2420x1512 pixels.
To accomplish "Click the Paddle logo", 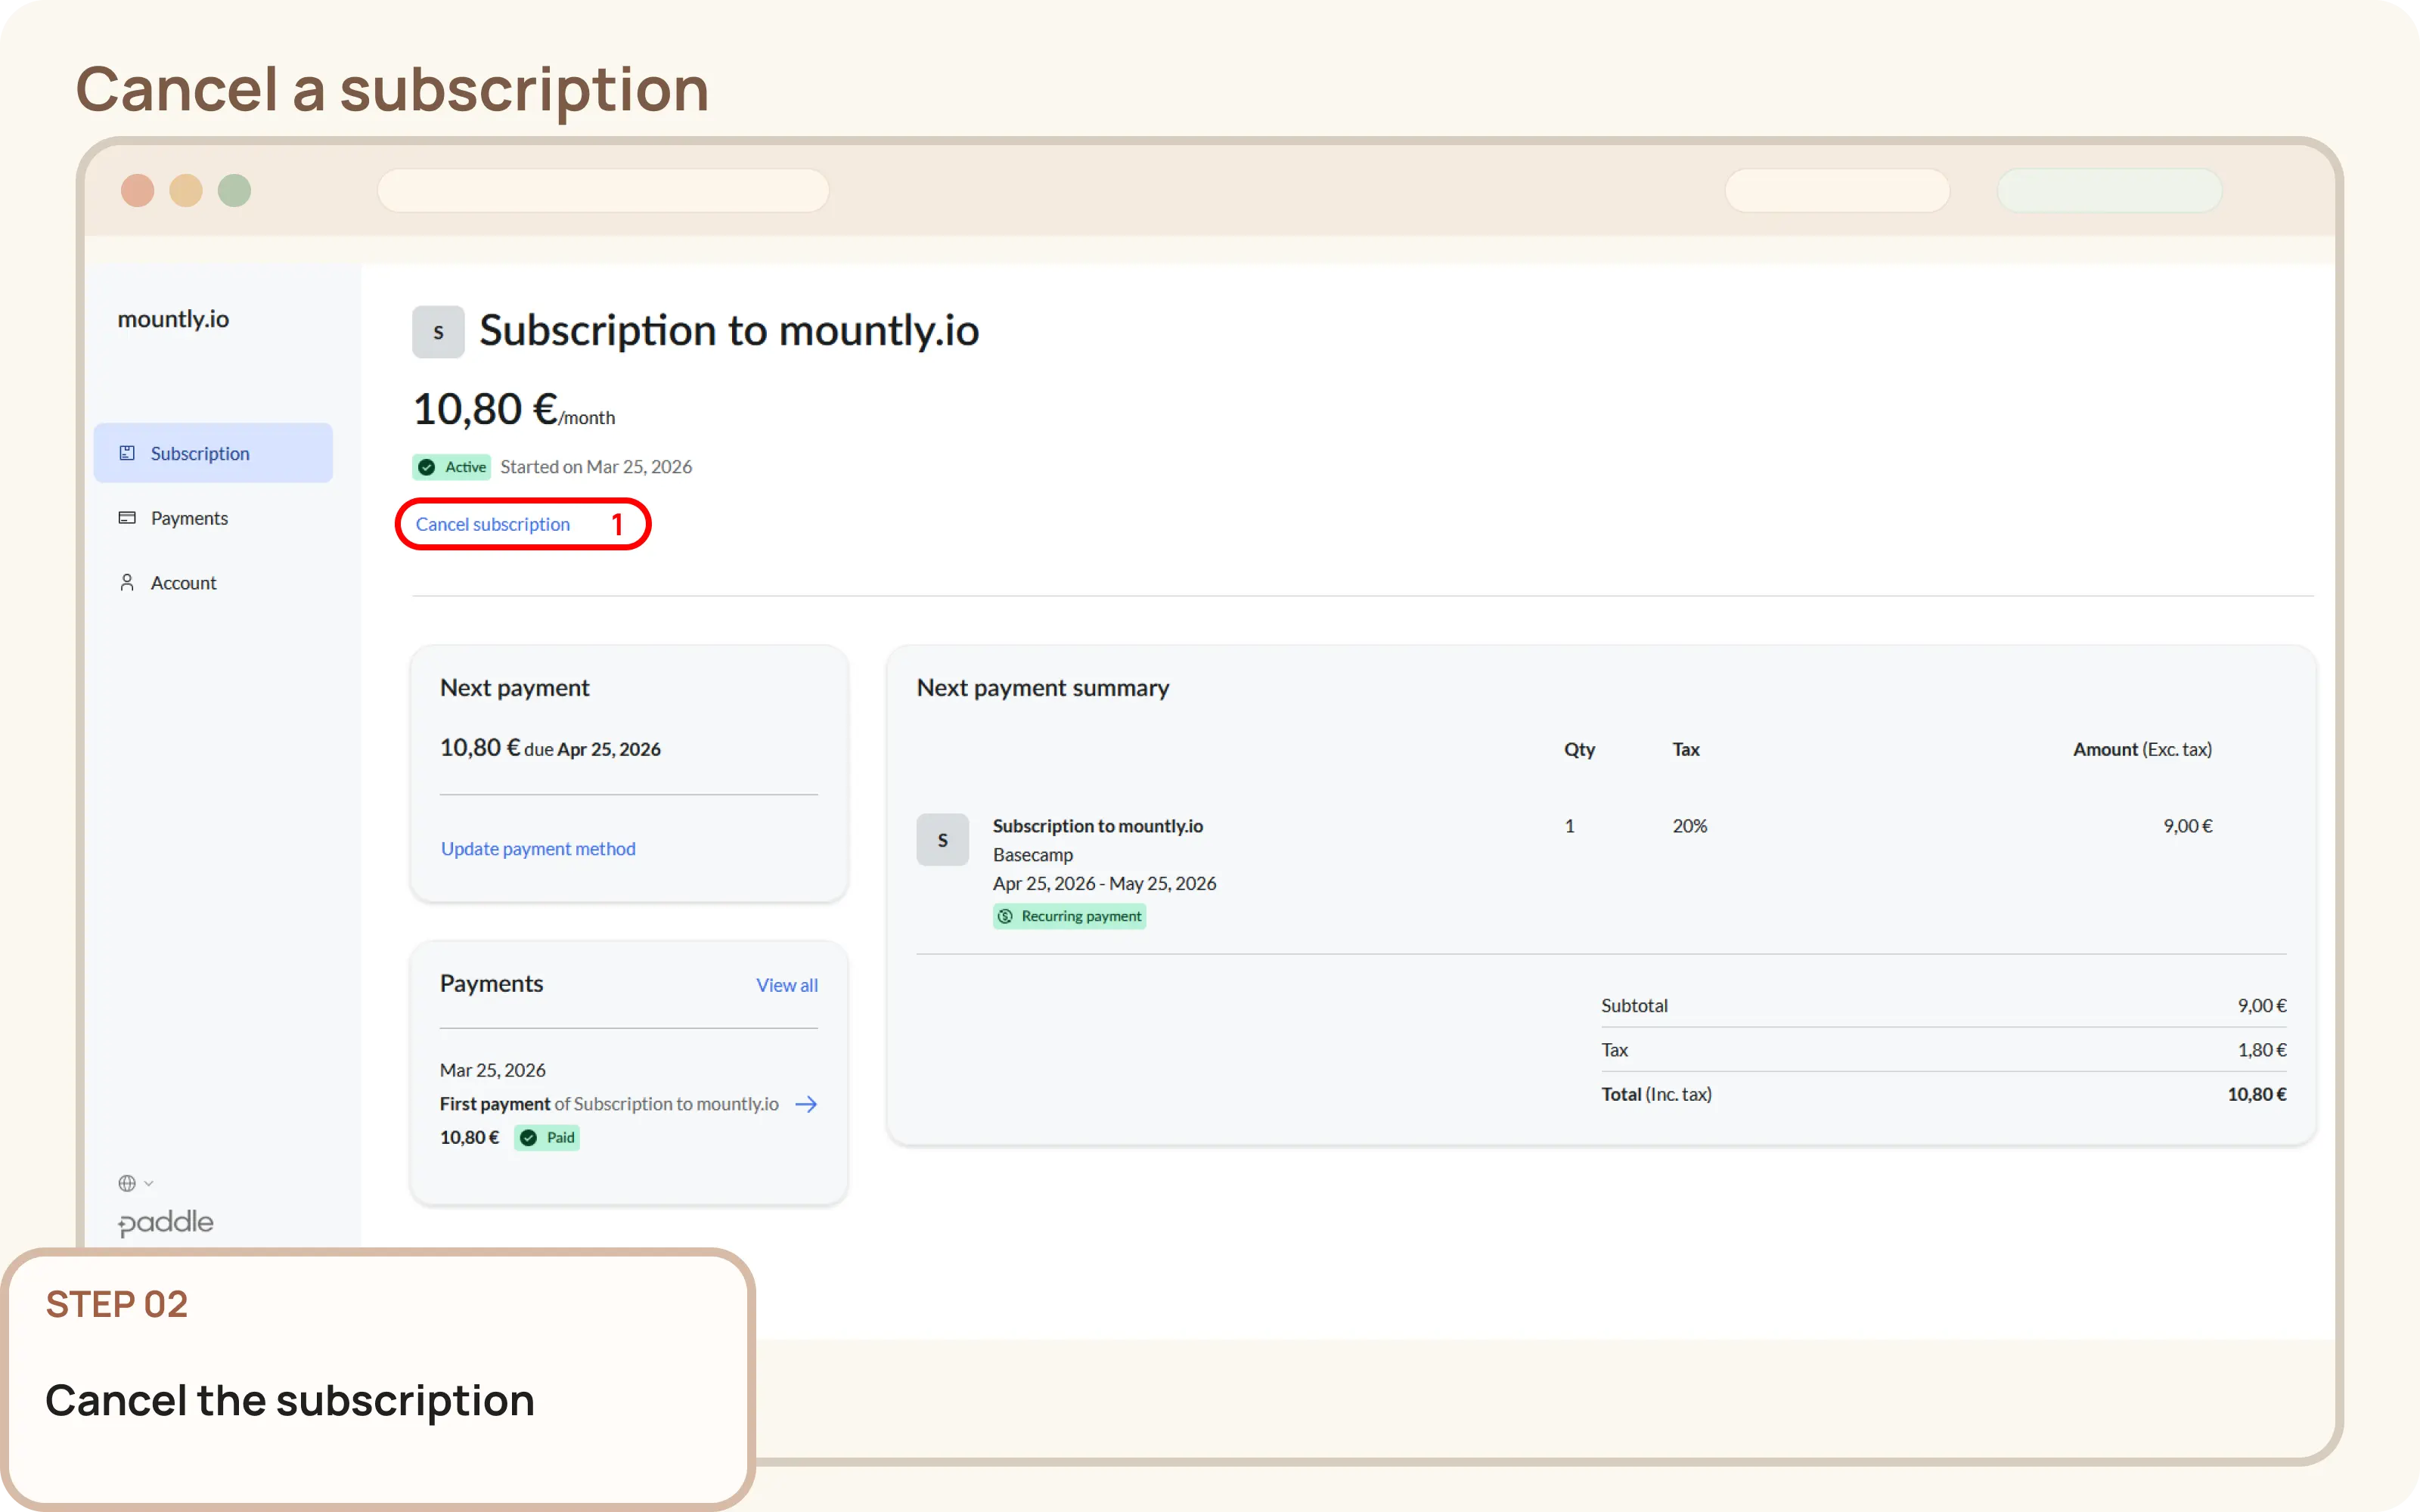I will (x=165, y=1222).
